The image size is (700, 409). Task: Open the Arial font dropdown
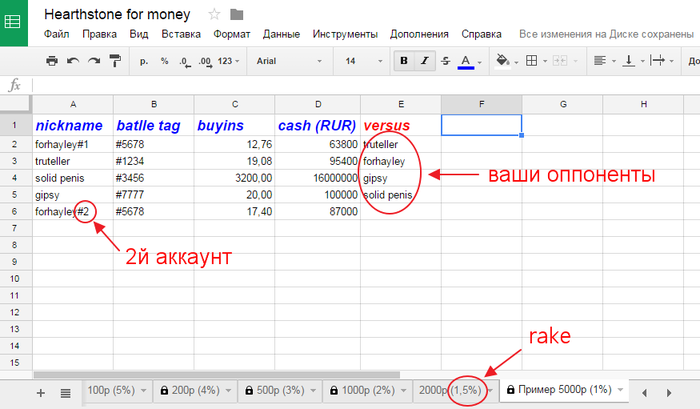pyautogui.click(x=289, y=61)
